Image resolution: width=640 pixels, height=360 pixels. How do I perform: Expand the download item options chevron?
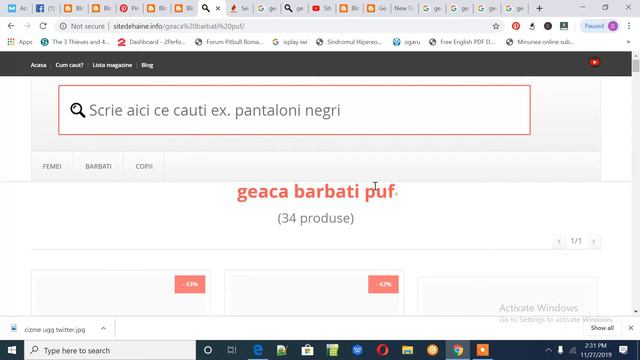pyautogui.click(x=103, y=329)
